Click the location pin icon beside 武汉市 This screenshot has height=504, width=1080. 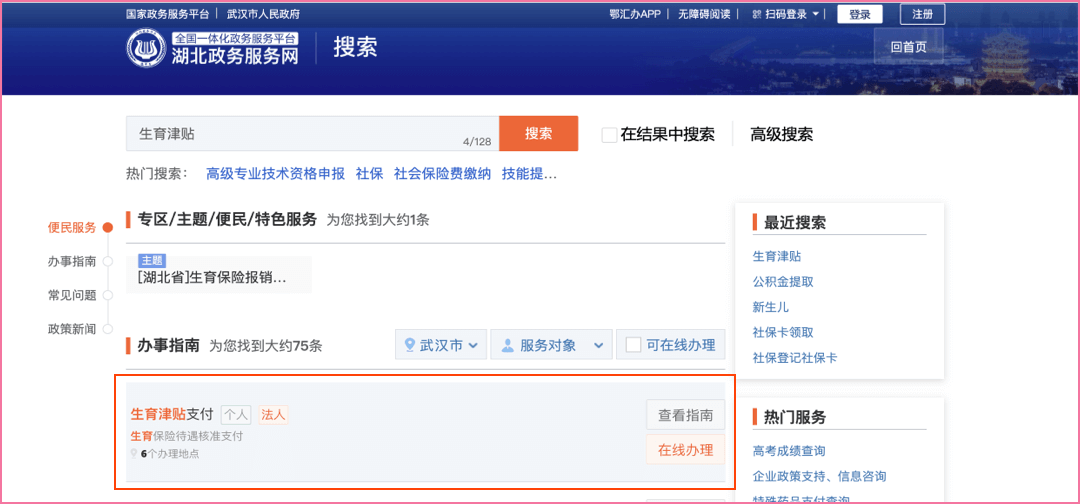(x=409, y=345)
